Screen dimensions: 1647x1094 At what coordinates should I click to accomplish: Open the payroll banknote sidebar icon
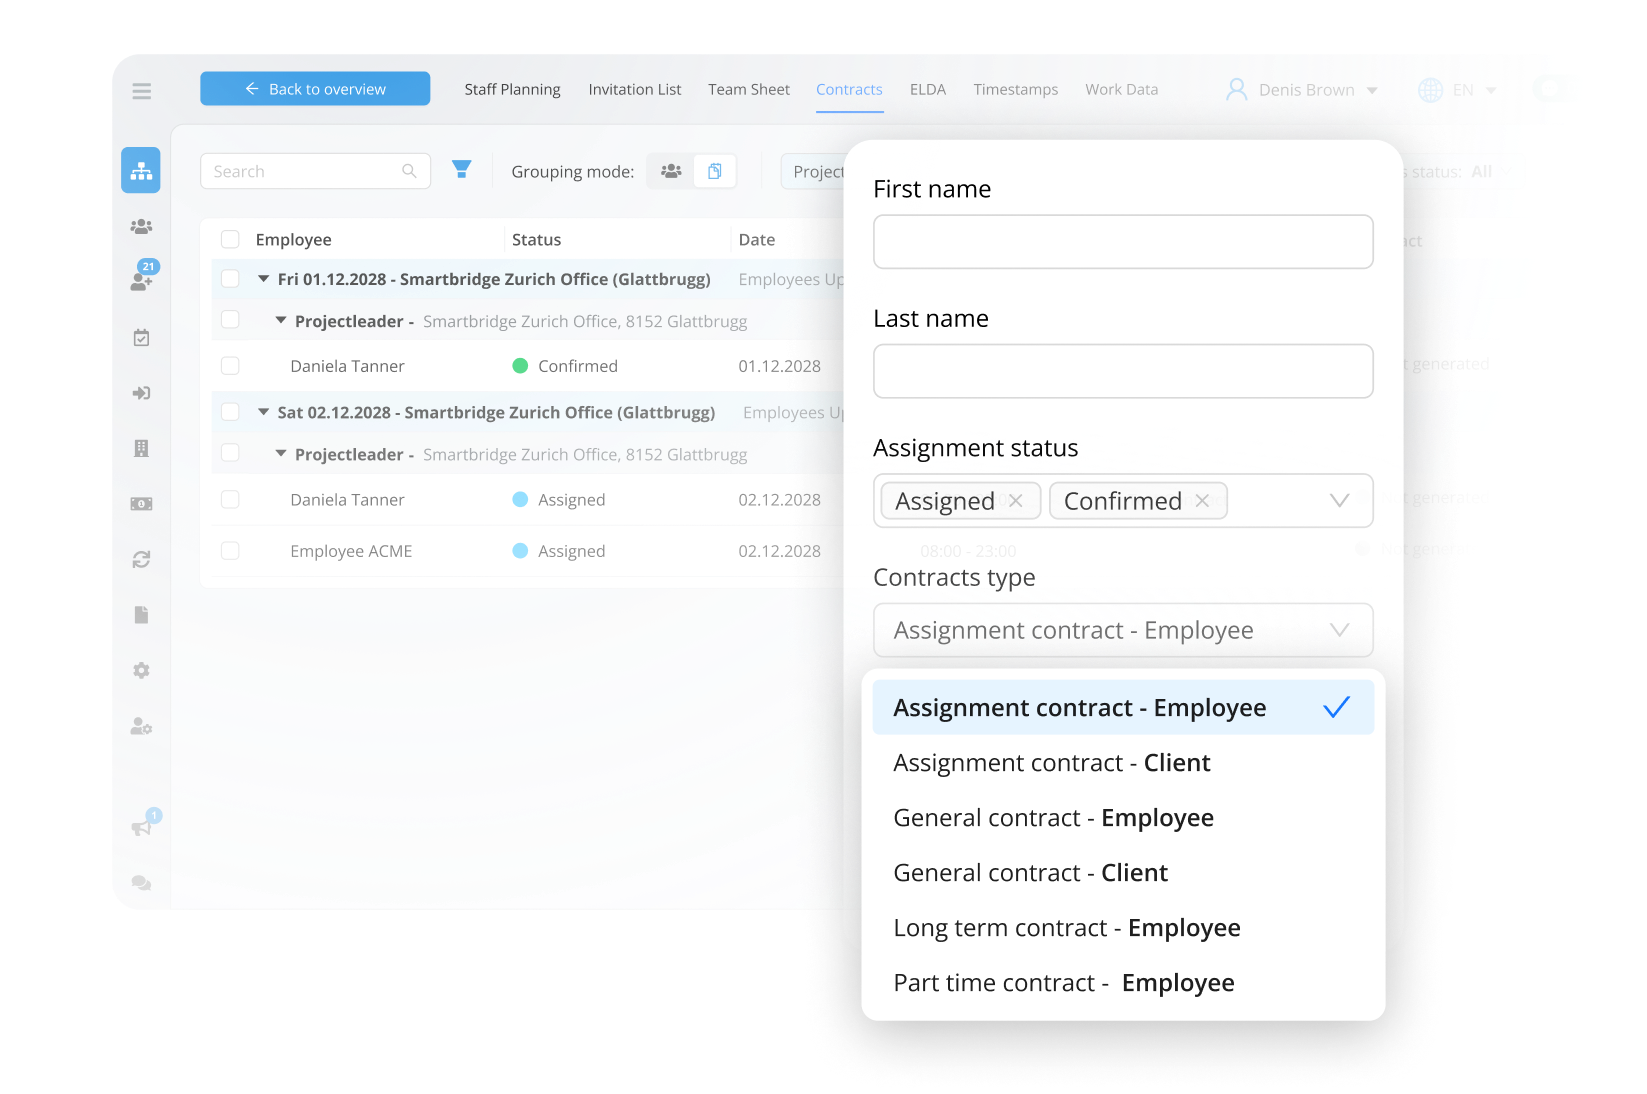coord(140,503)
